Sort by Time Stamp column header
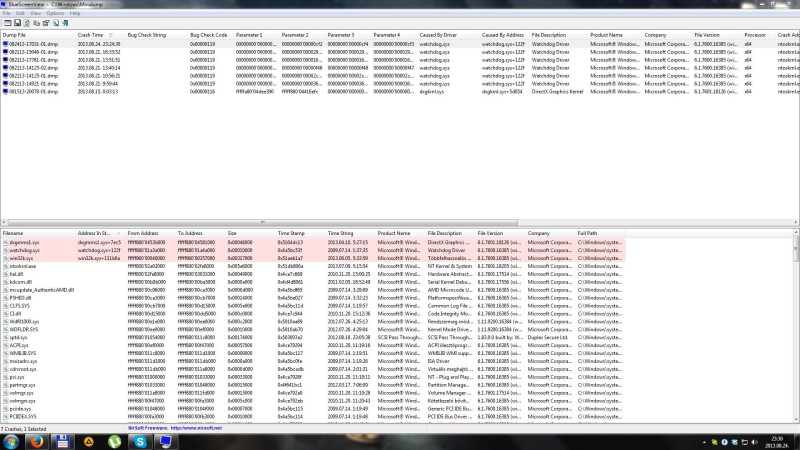This screenshot has width=800, height=450. [x=300, y=233]
